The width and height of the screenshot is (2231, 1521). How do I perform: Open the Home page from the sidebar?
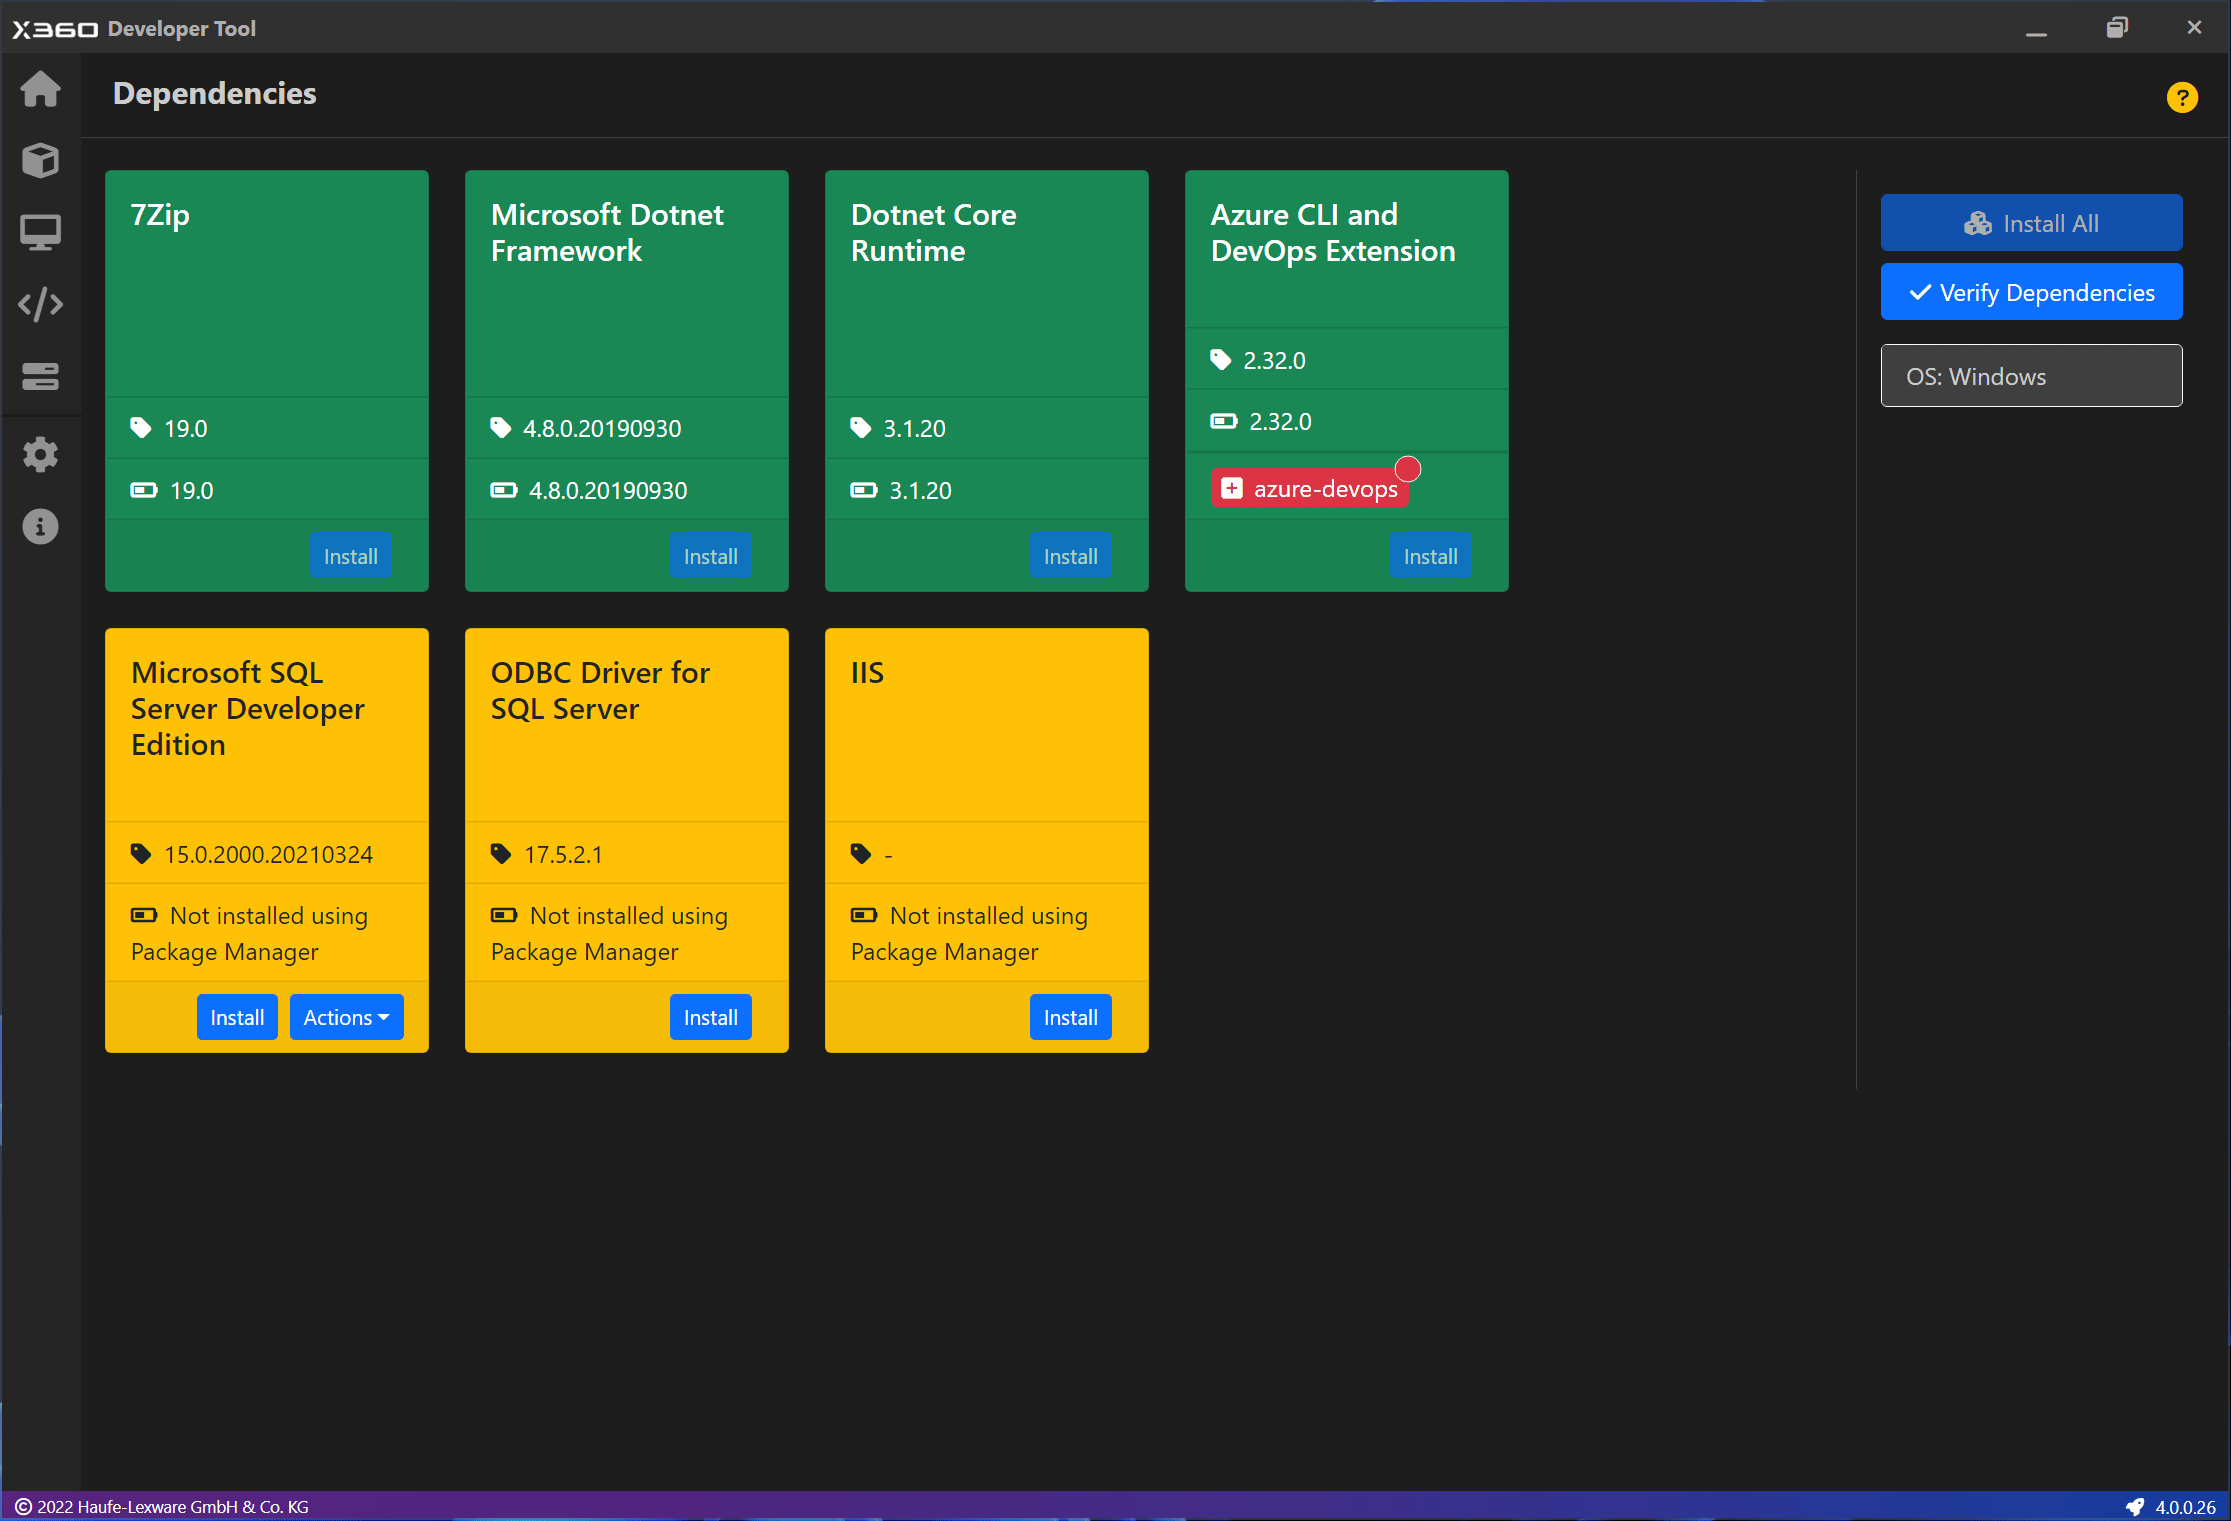tap(40, 89)
